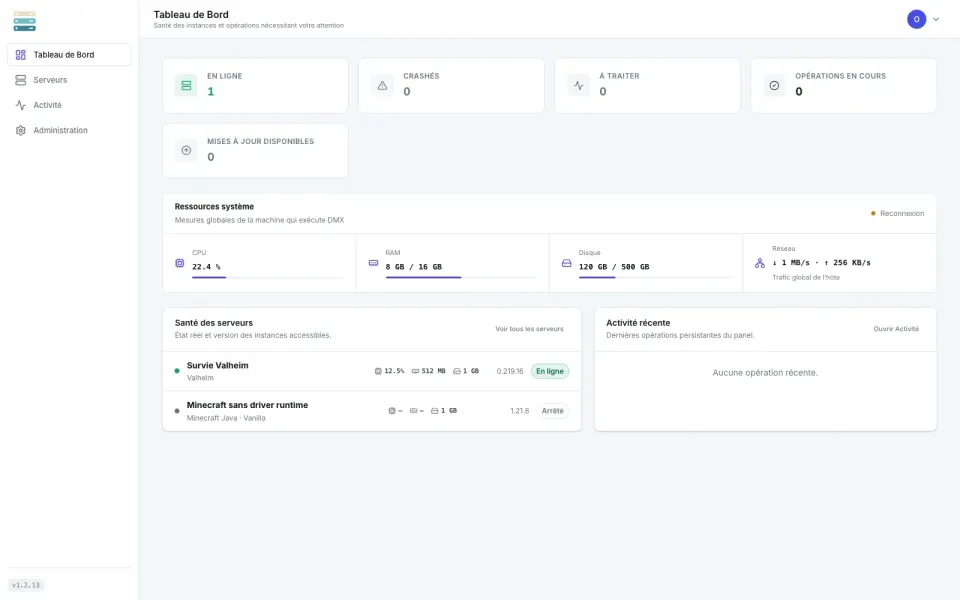Viewport: 960px width, 600px height.
Task: Click the user avatar with letter O
Action: tap(917, 19)
